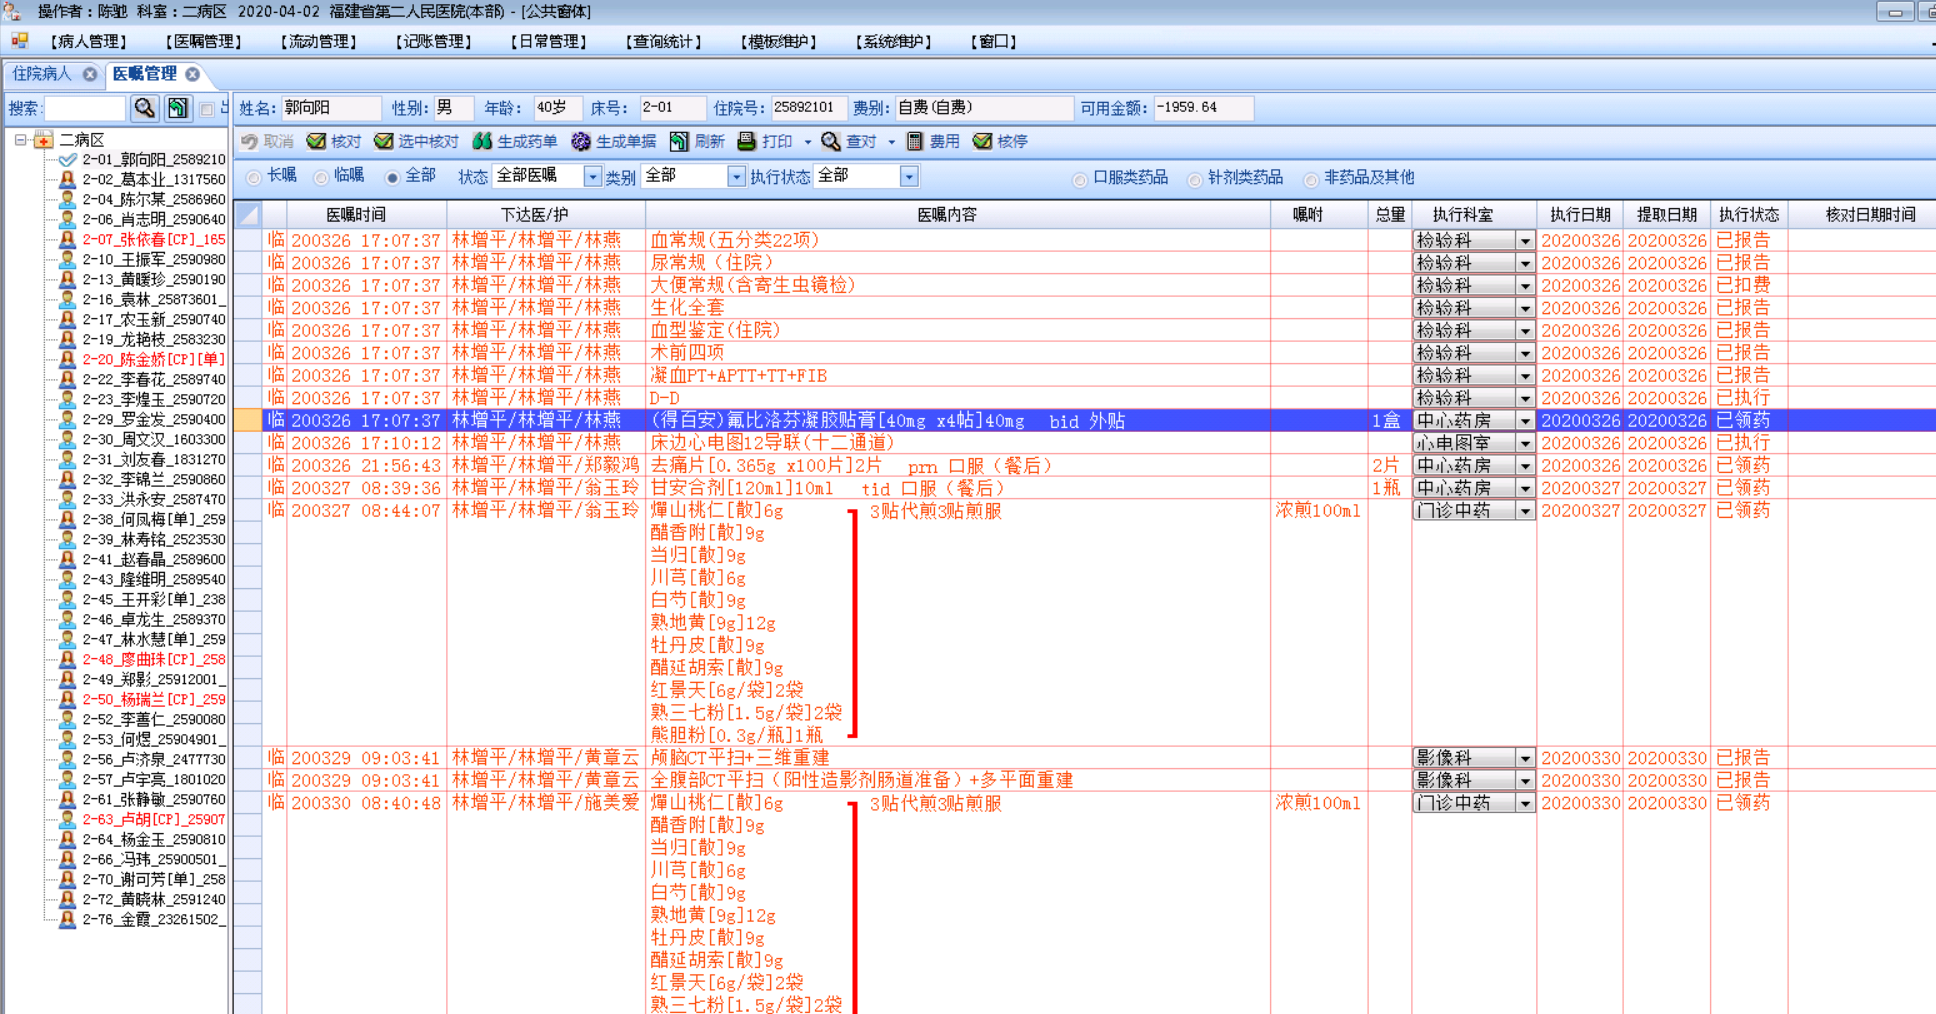Open the 查对 dropdown arrow
This screenshot has height=1014, width=1936.
tap(891, 142)
